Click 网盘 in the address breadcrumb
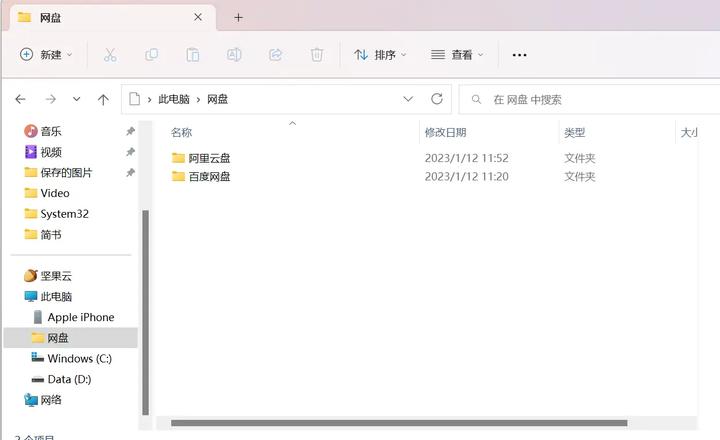Viewport: 720px width, 440px height. (x=217, y=99)
